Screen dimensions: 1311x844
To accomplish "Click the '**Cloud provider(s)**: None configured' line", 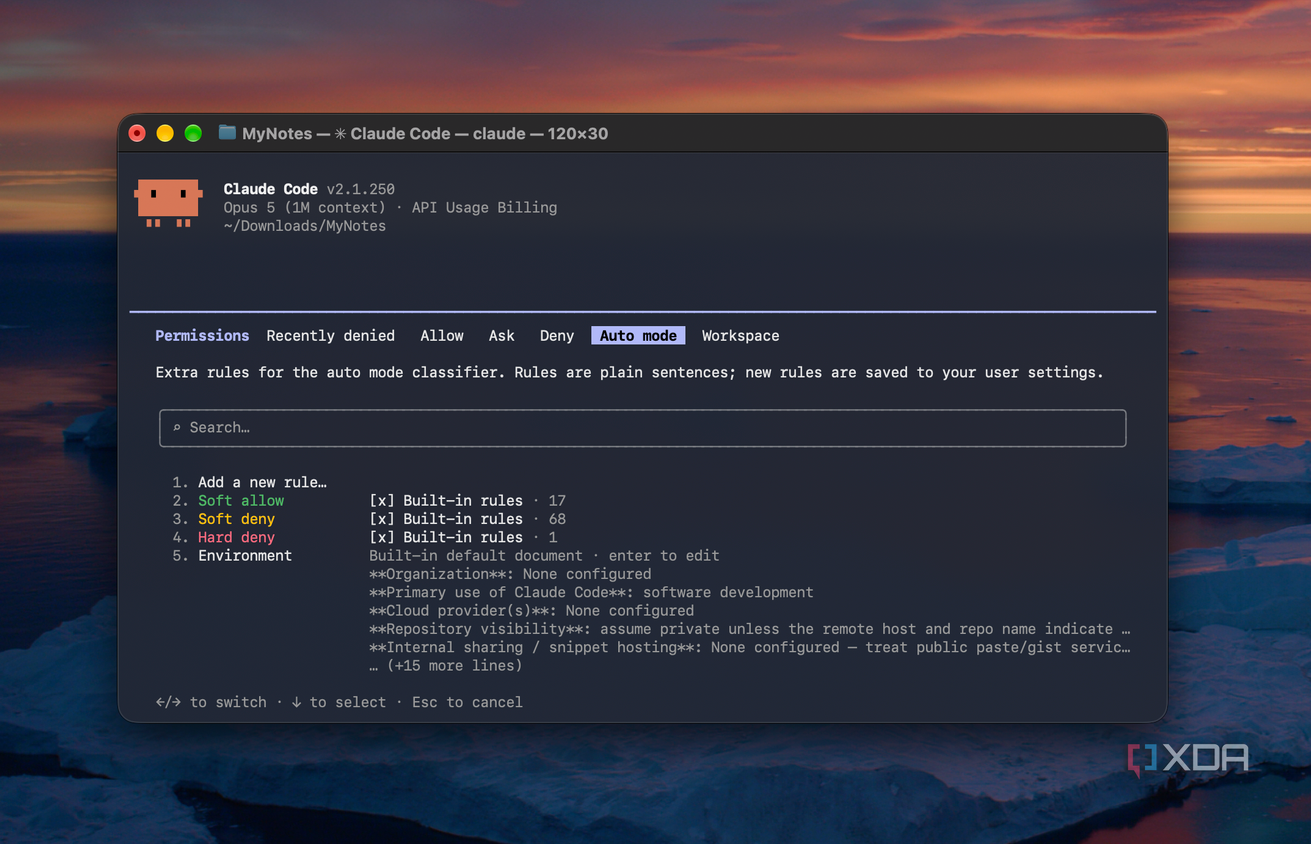I will point(531,611).
